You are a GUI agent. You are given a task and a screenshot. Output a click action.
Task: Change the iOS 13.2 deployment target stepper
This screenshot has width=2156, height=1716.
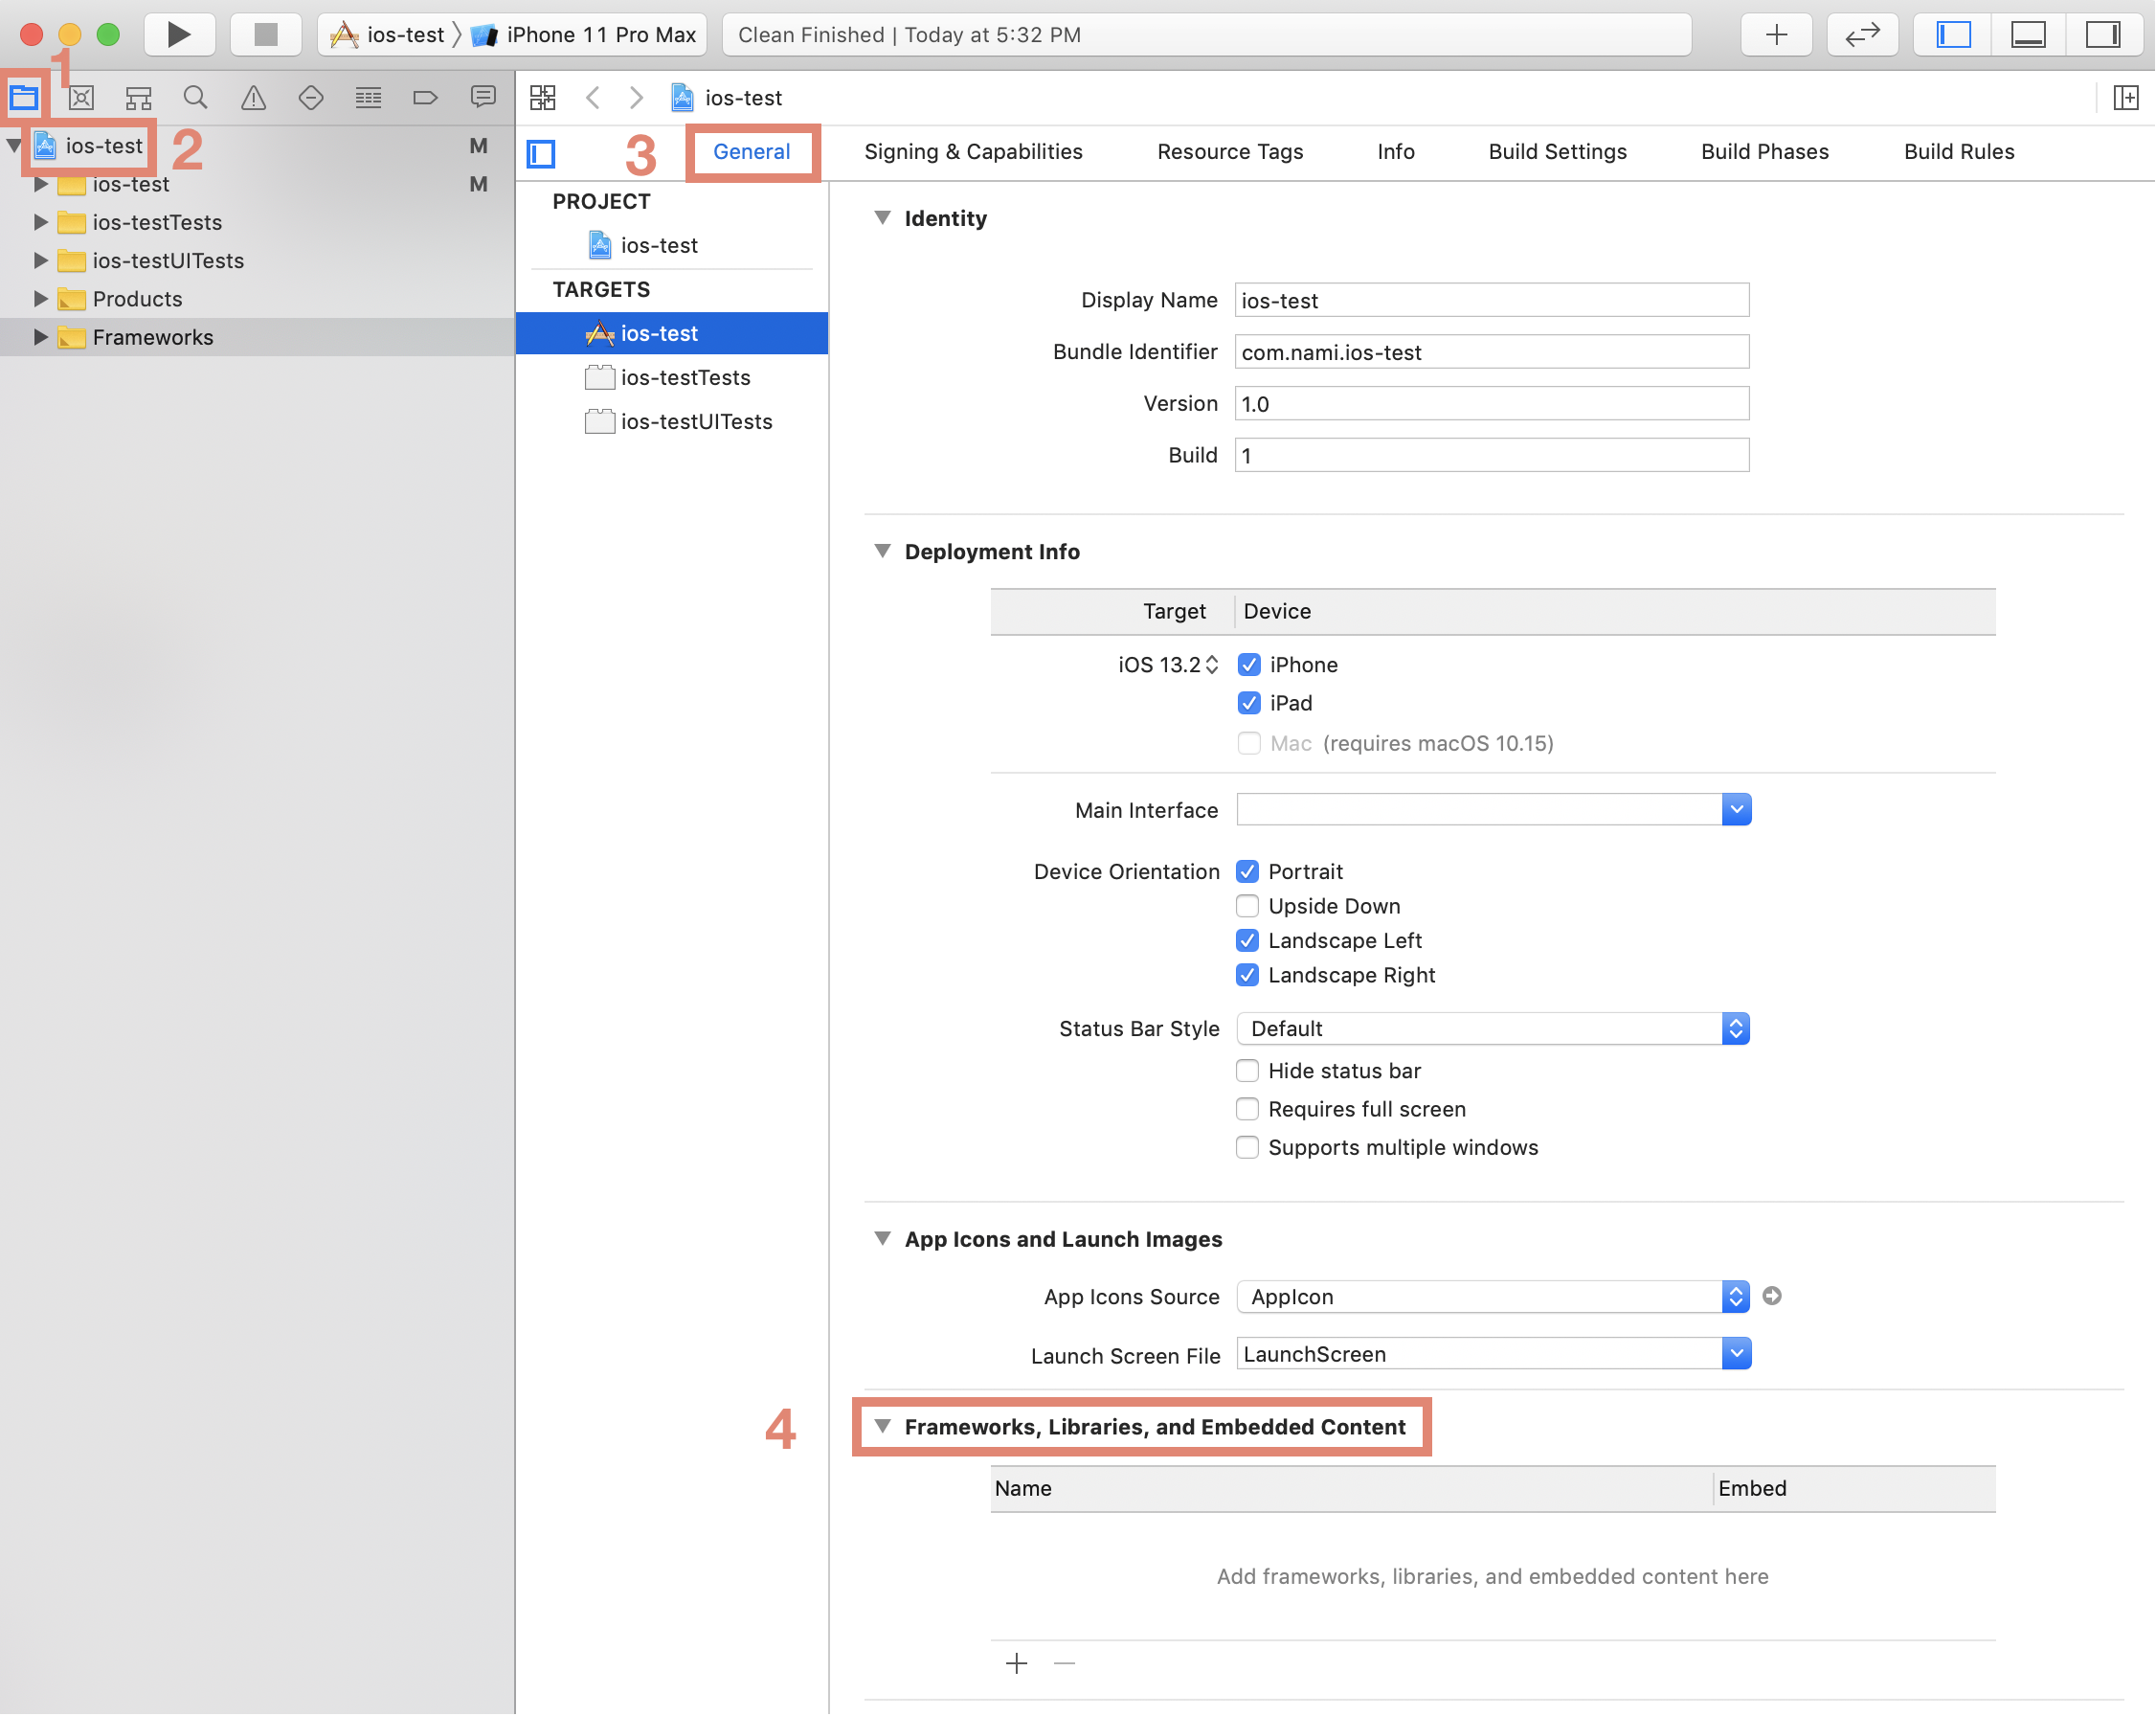(1212, 665)
